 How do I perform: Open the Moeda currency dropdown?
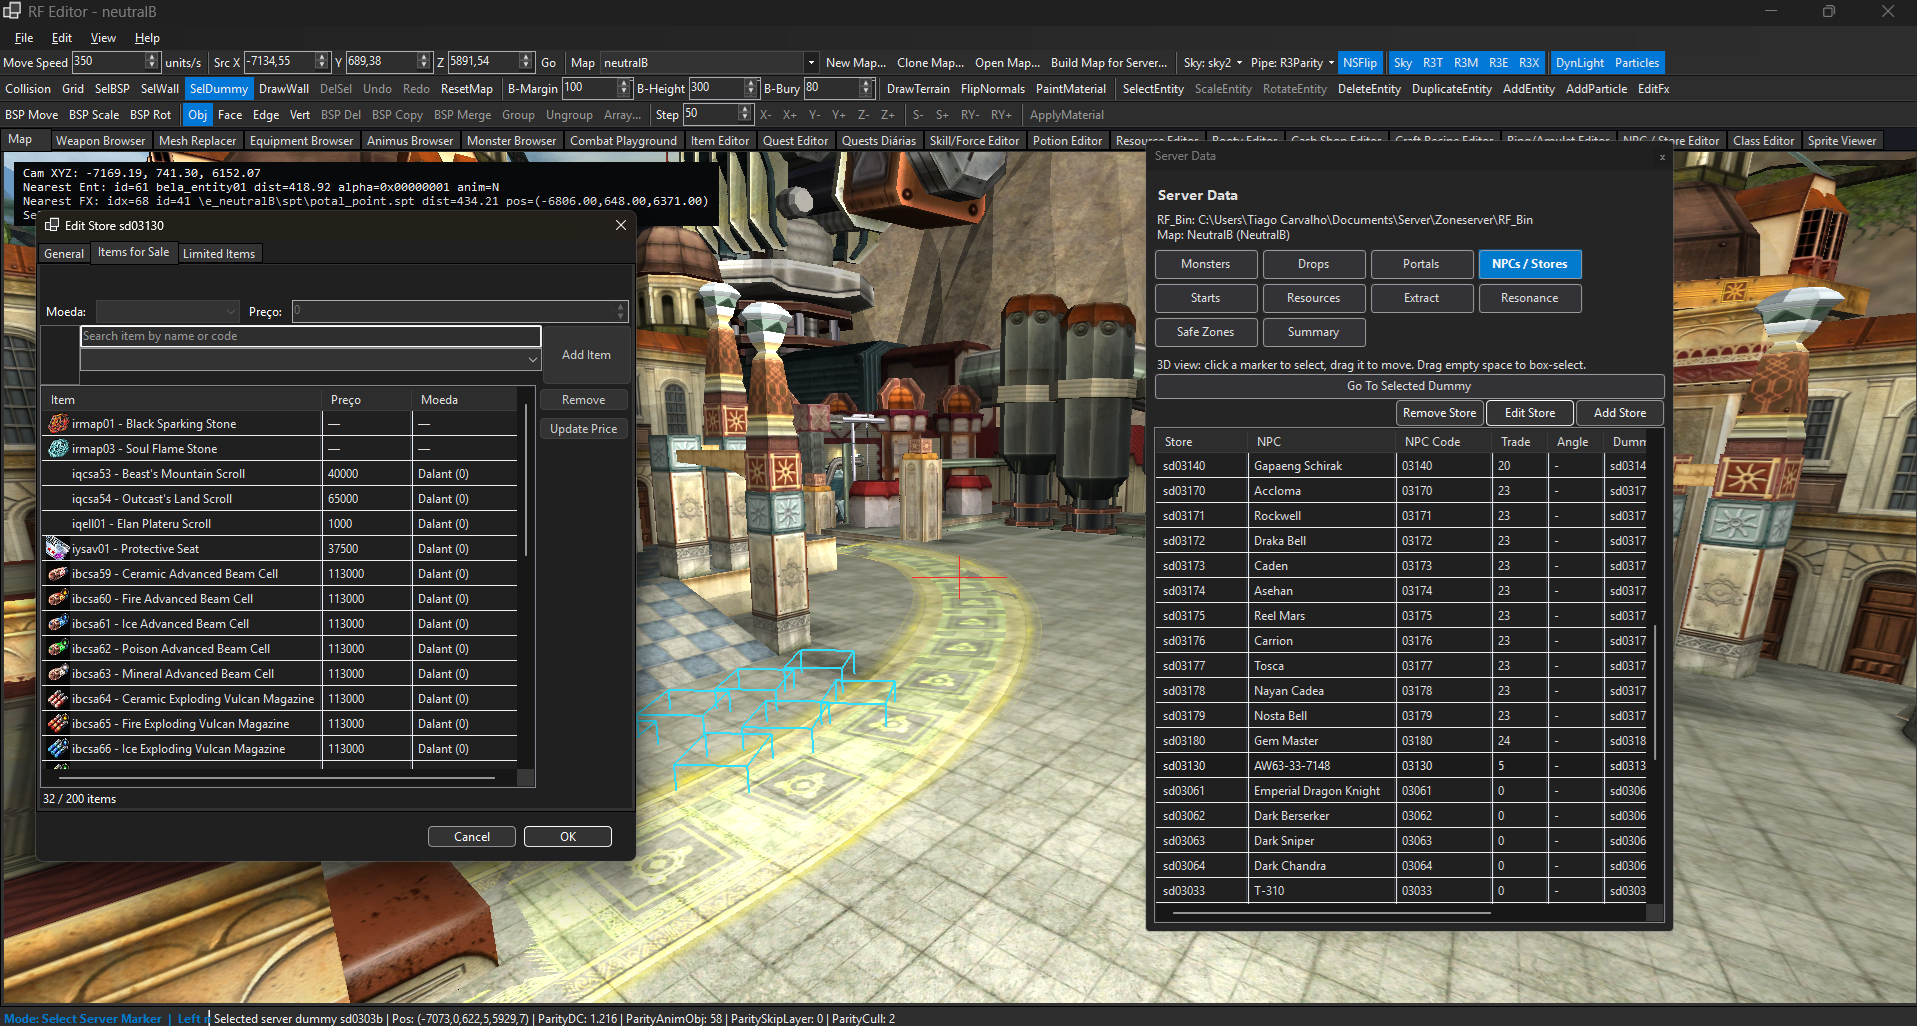[168, 311]
